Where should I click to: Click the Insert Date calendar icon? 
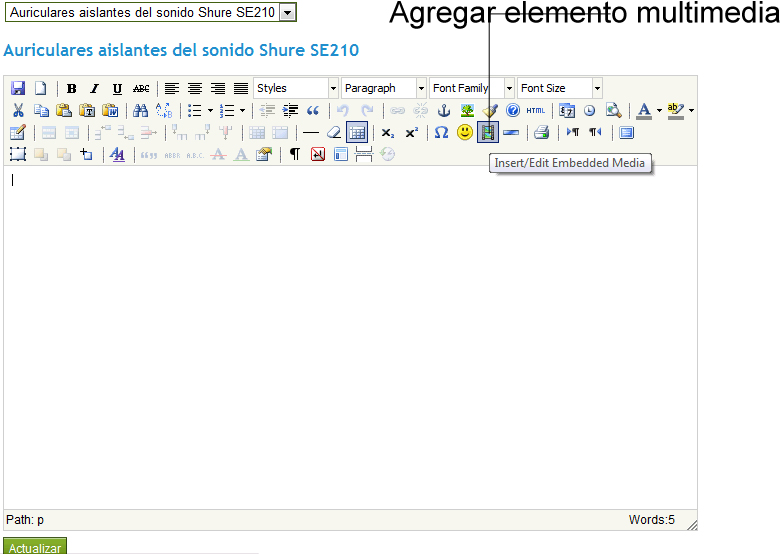567,110
